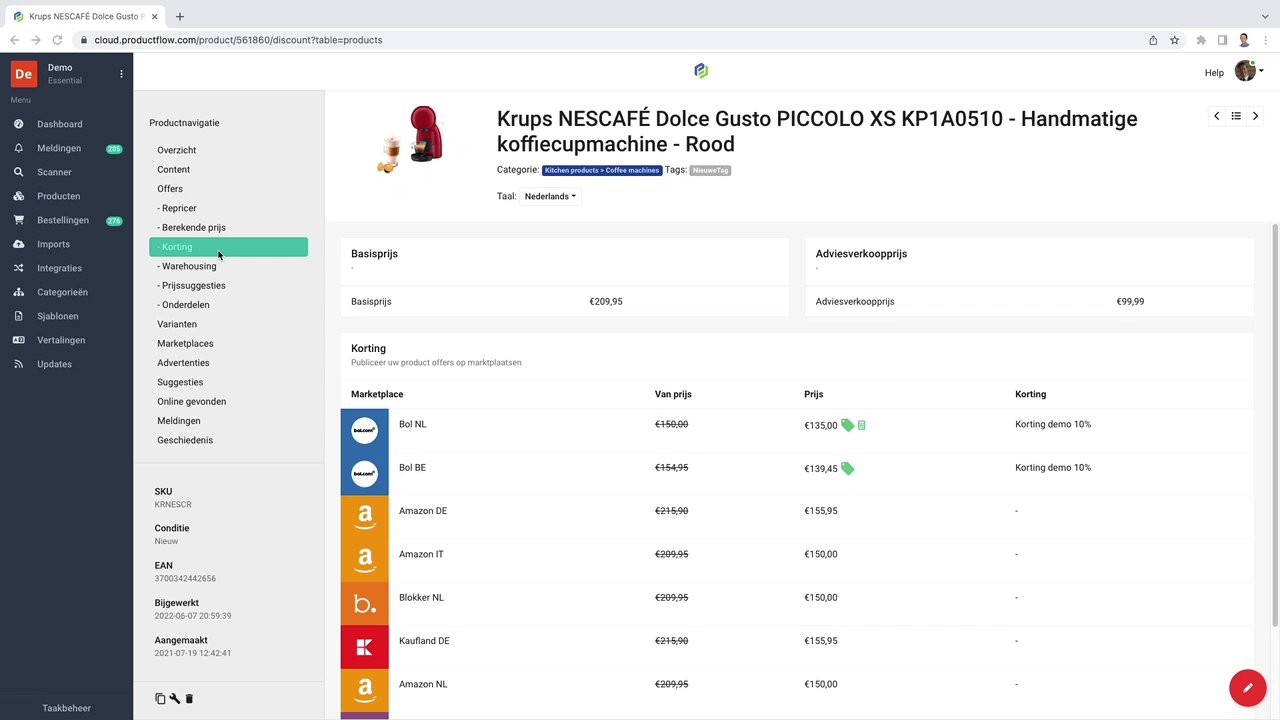Image resolution: width=1280 pixels, height=720 pixels.
Task: Click the Kitchen products > Coffee machines category tag
Action: [602, 170]
